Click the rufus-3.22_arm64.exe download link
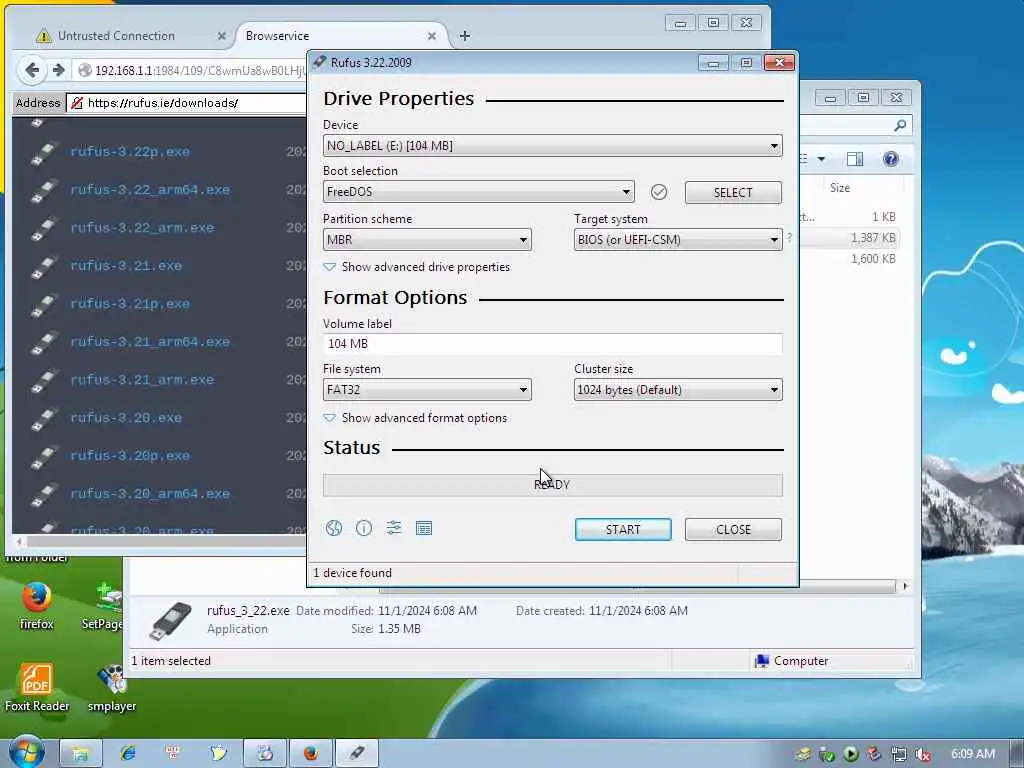The image size is (1024, 768). coord(150,189)
